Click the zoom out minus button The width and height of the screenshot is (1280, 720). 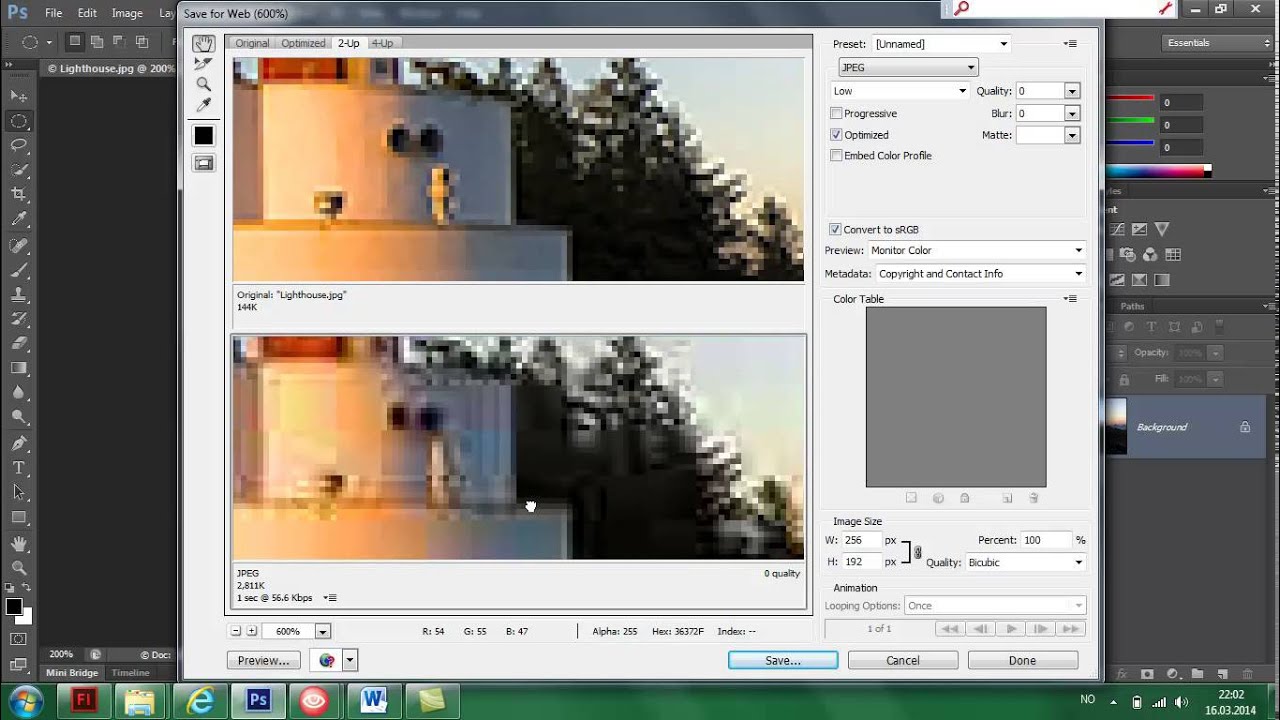(236, 631)
